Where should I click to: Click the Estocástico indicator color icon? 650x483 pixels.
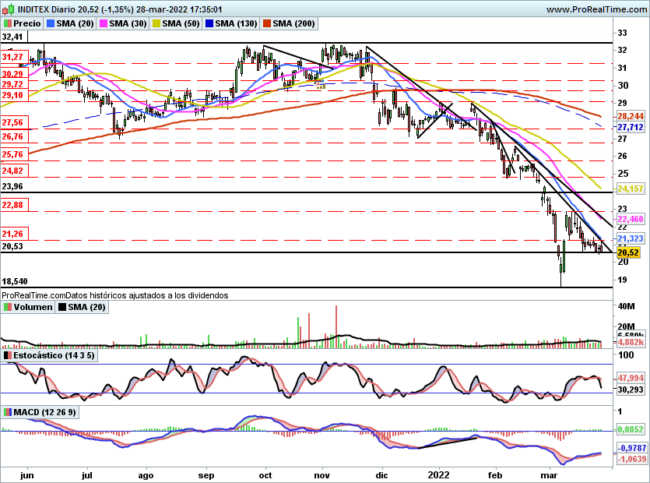pyautogui.click(x=8, y=356)
